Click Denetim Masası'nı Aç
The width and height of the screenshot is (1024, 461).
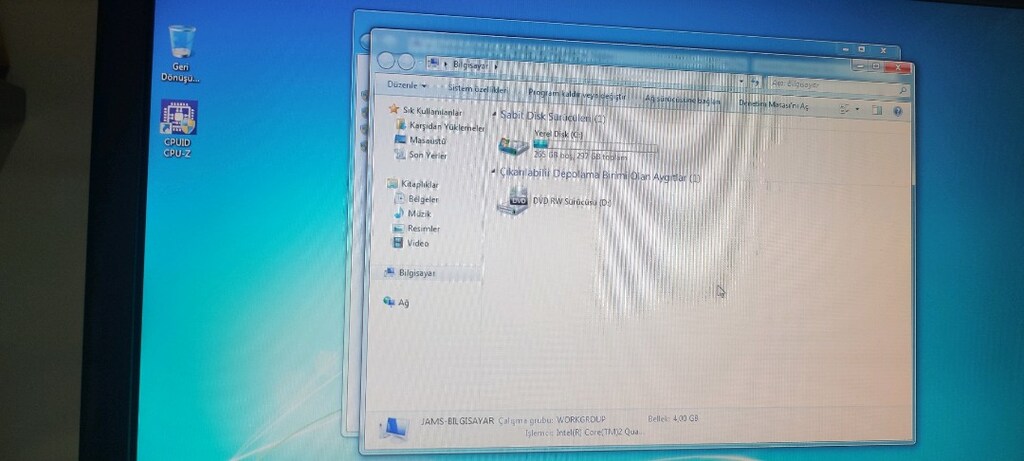(x=773, y=104)
